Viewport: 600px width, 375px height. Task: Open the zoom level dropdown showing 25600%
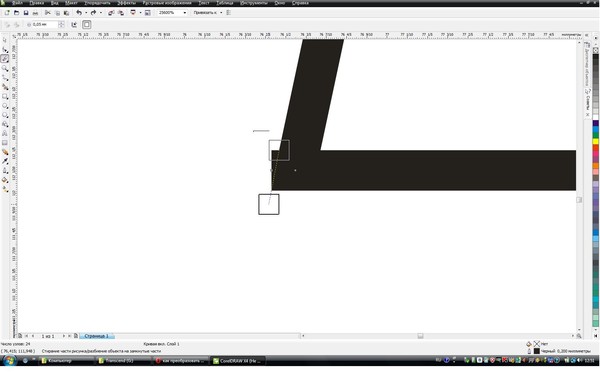pyautogui.click(x=173, y=13)
